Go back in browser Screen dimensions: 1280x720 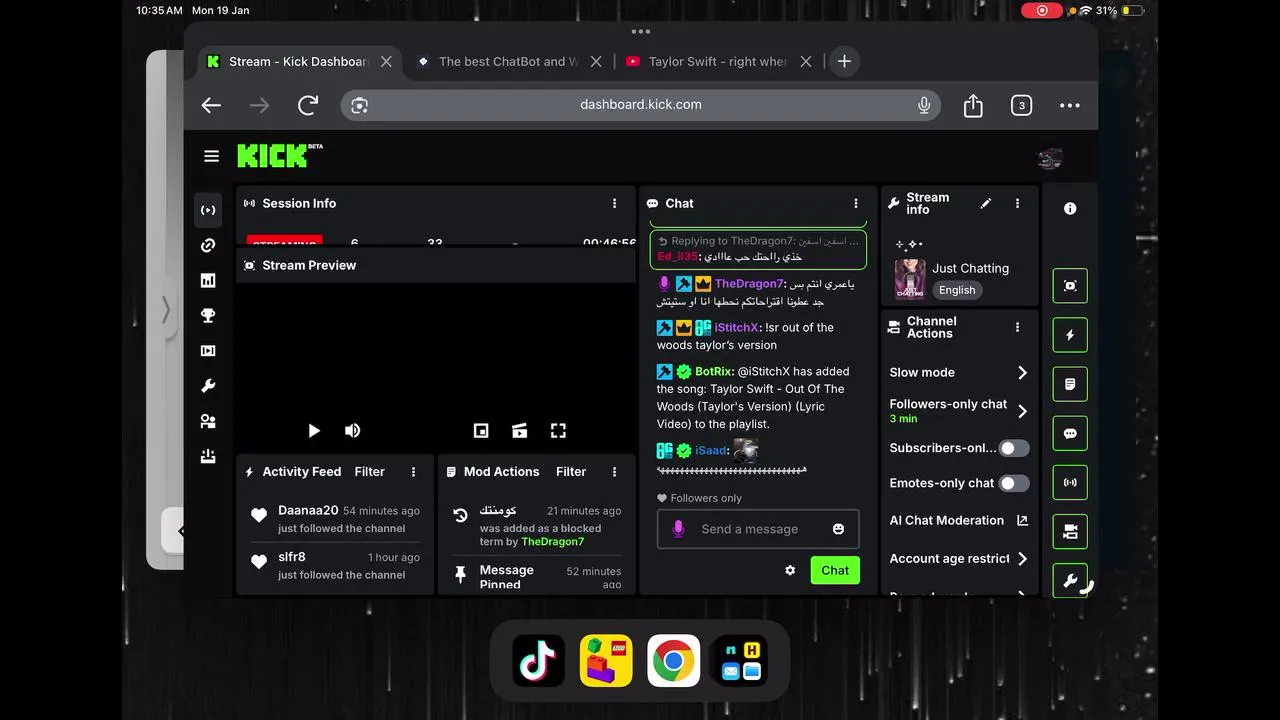tap(211, 105)
